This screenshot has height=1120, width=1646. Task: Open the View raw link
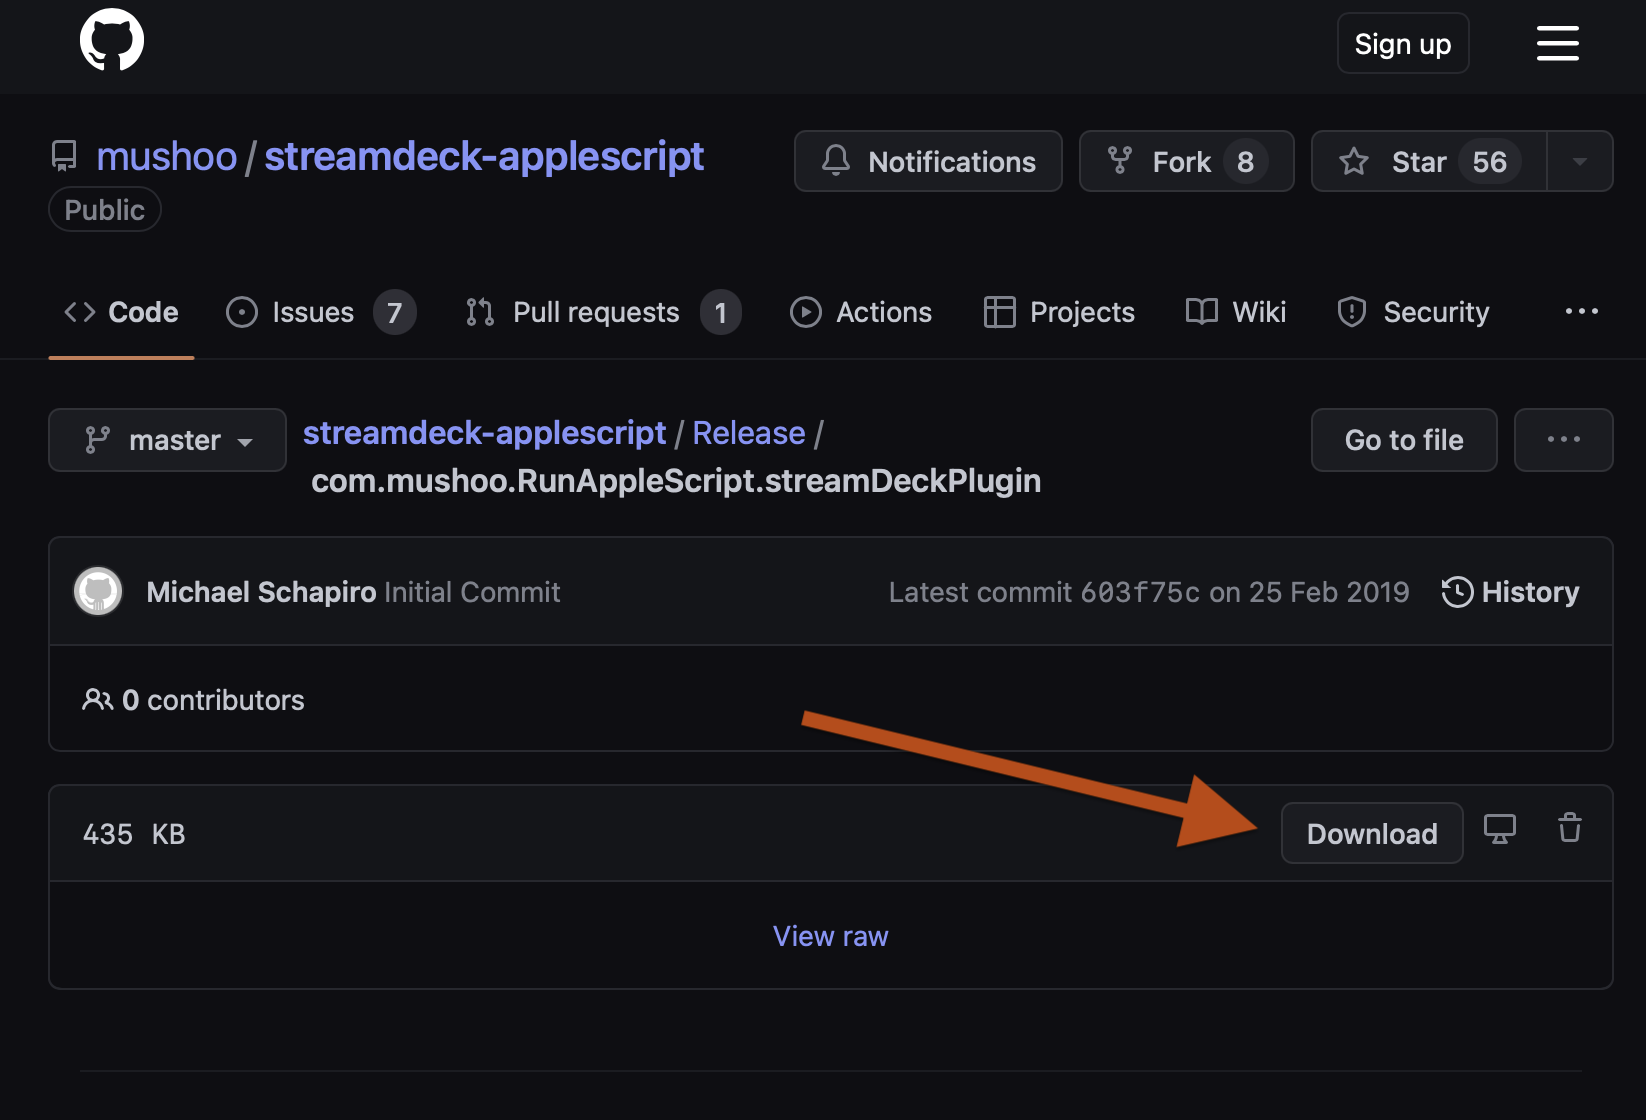click(830, 936)
